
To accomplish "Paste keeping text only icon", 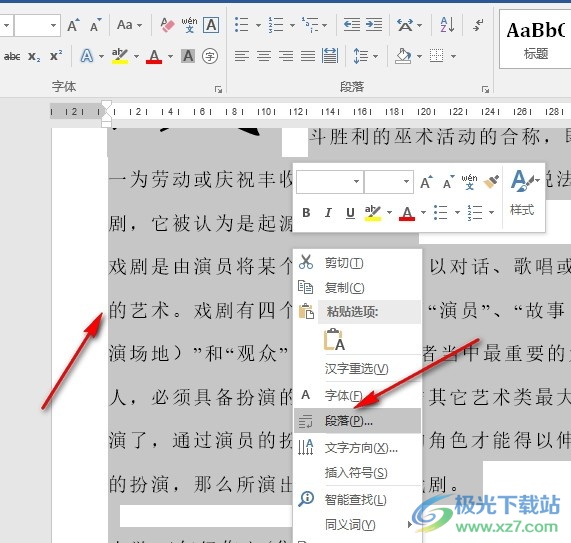I will coord(334,339).
